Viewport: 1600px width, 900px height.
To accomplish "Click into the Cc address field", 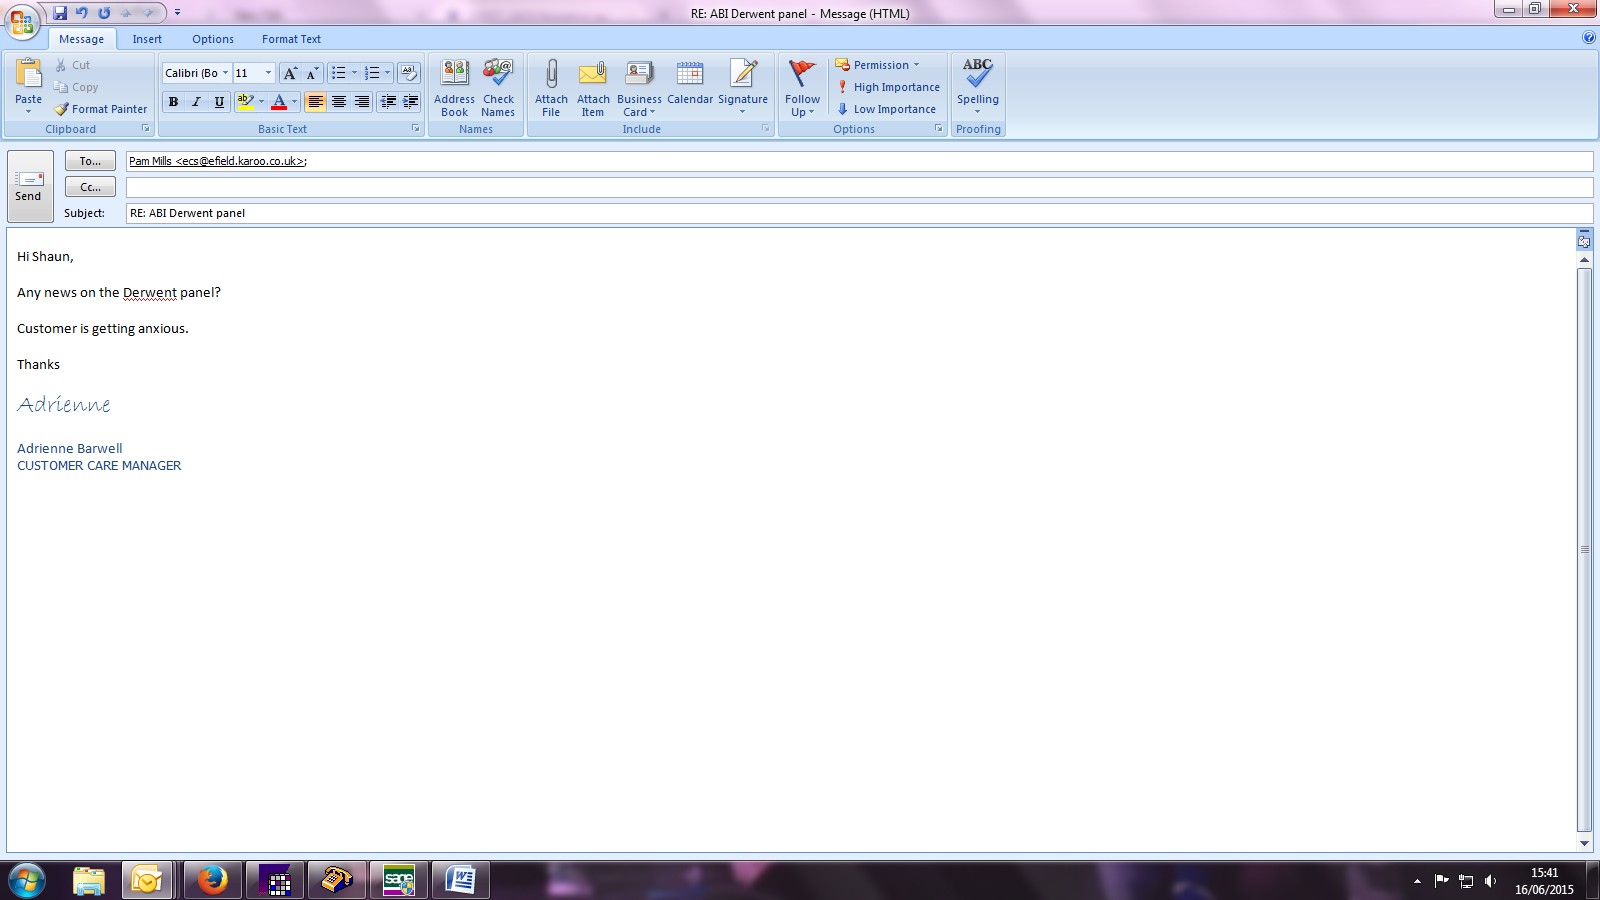I will point(858,187).
